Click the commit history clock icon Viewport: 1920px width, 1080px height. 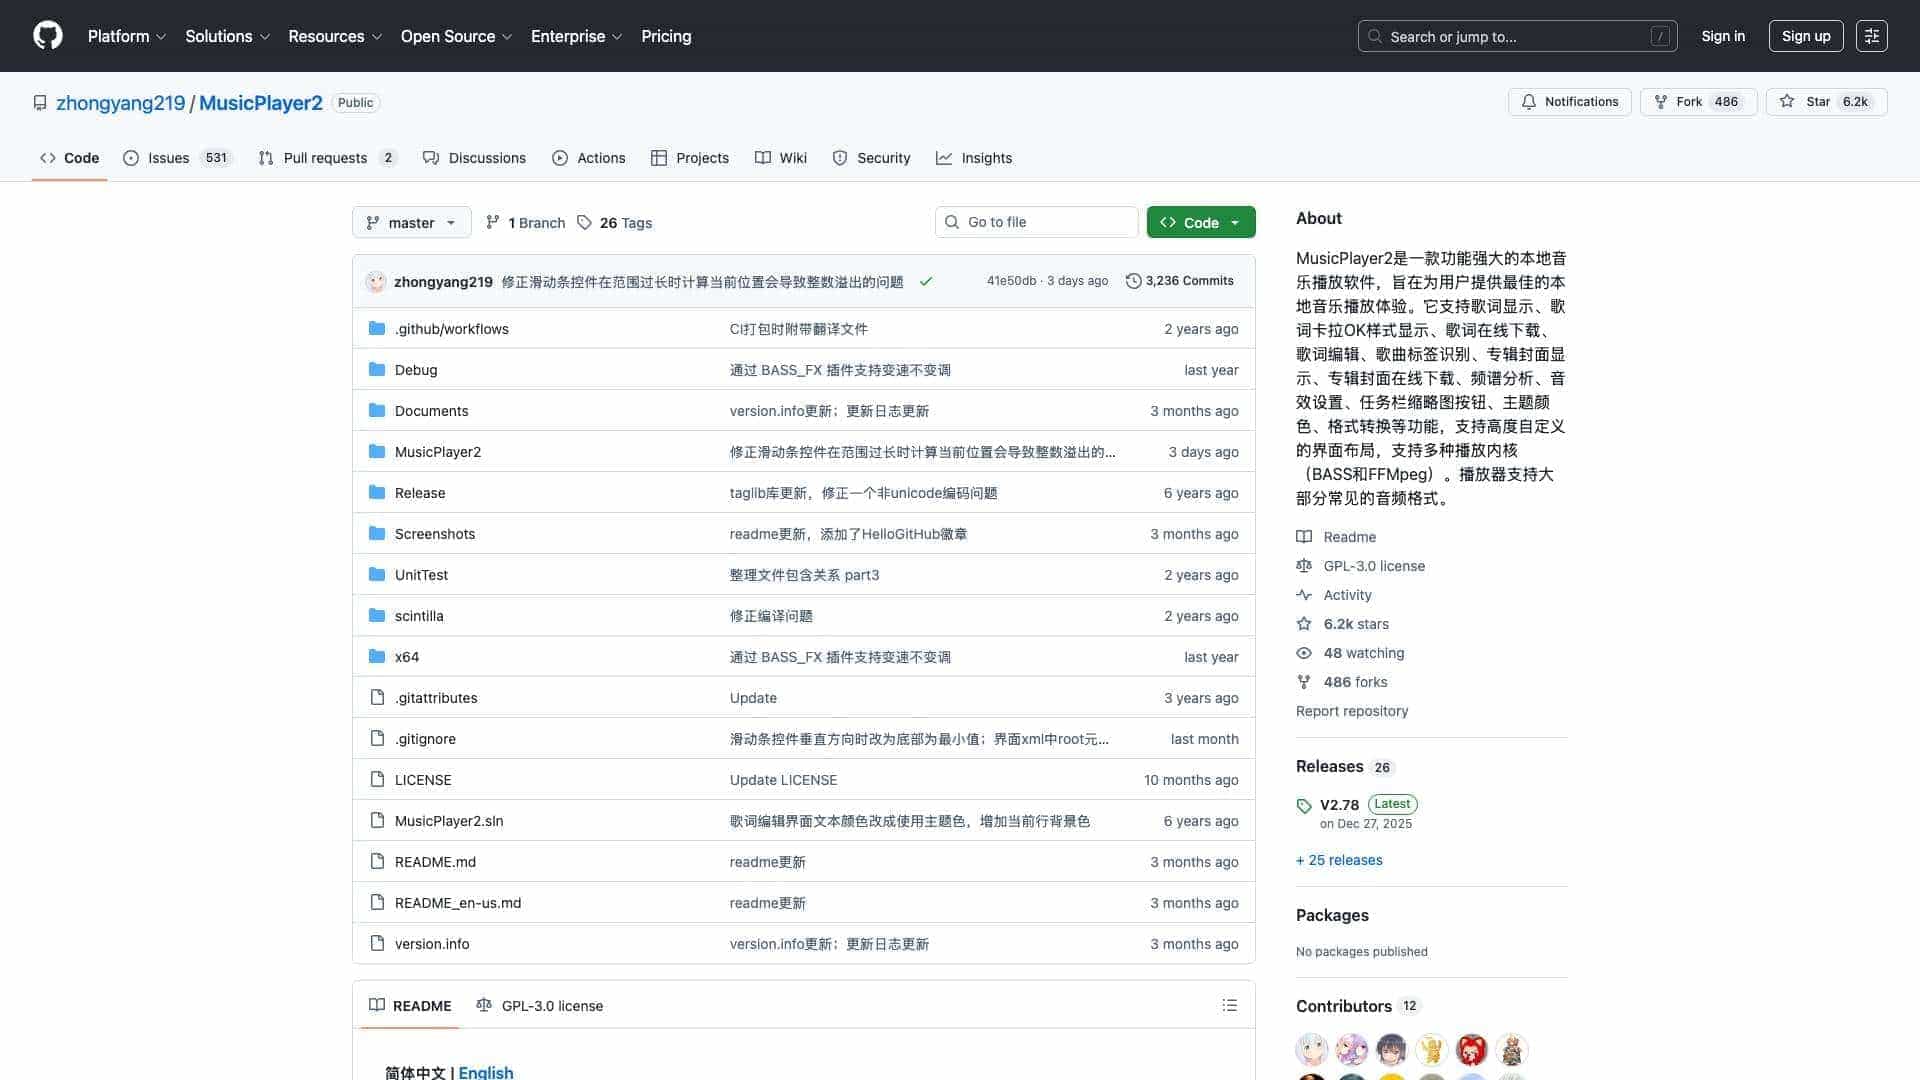(1133, 281)
